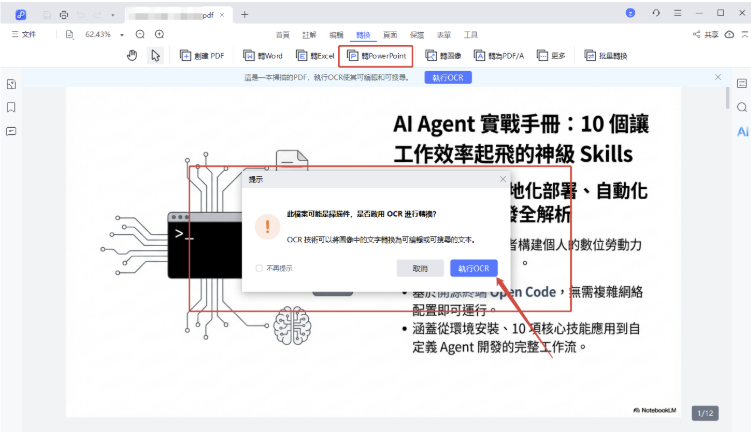The height and width of the screenshot is (432, 751).
Task: Switch to the 表單 Form tab
Action: [444, 35]
